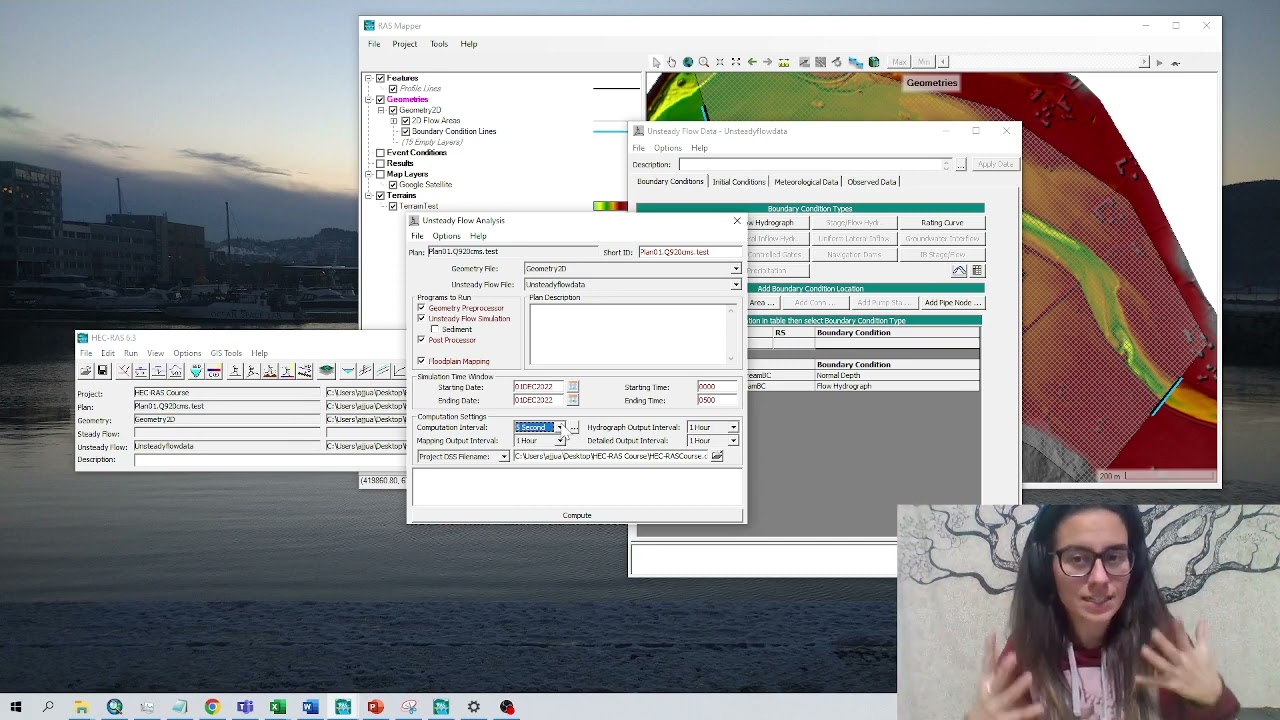The image size is (1280, 720).
Task: Select the pan hand tool in RAS Mapper
Action: pyautogui.click(x=671, y=62)
